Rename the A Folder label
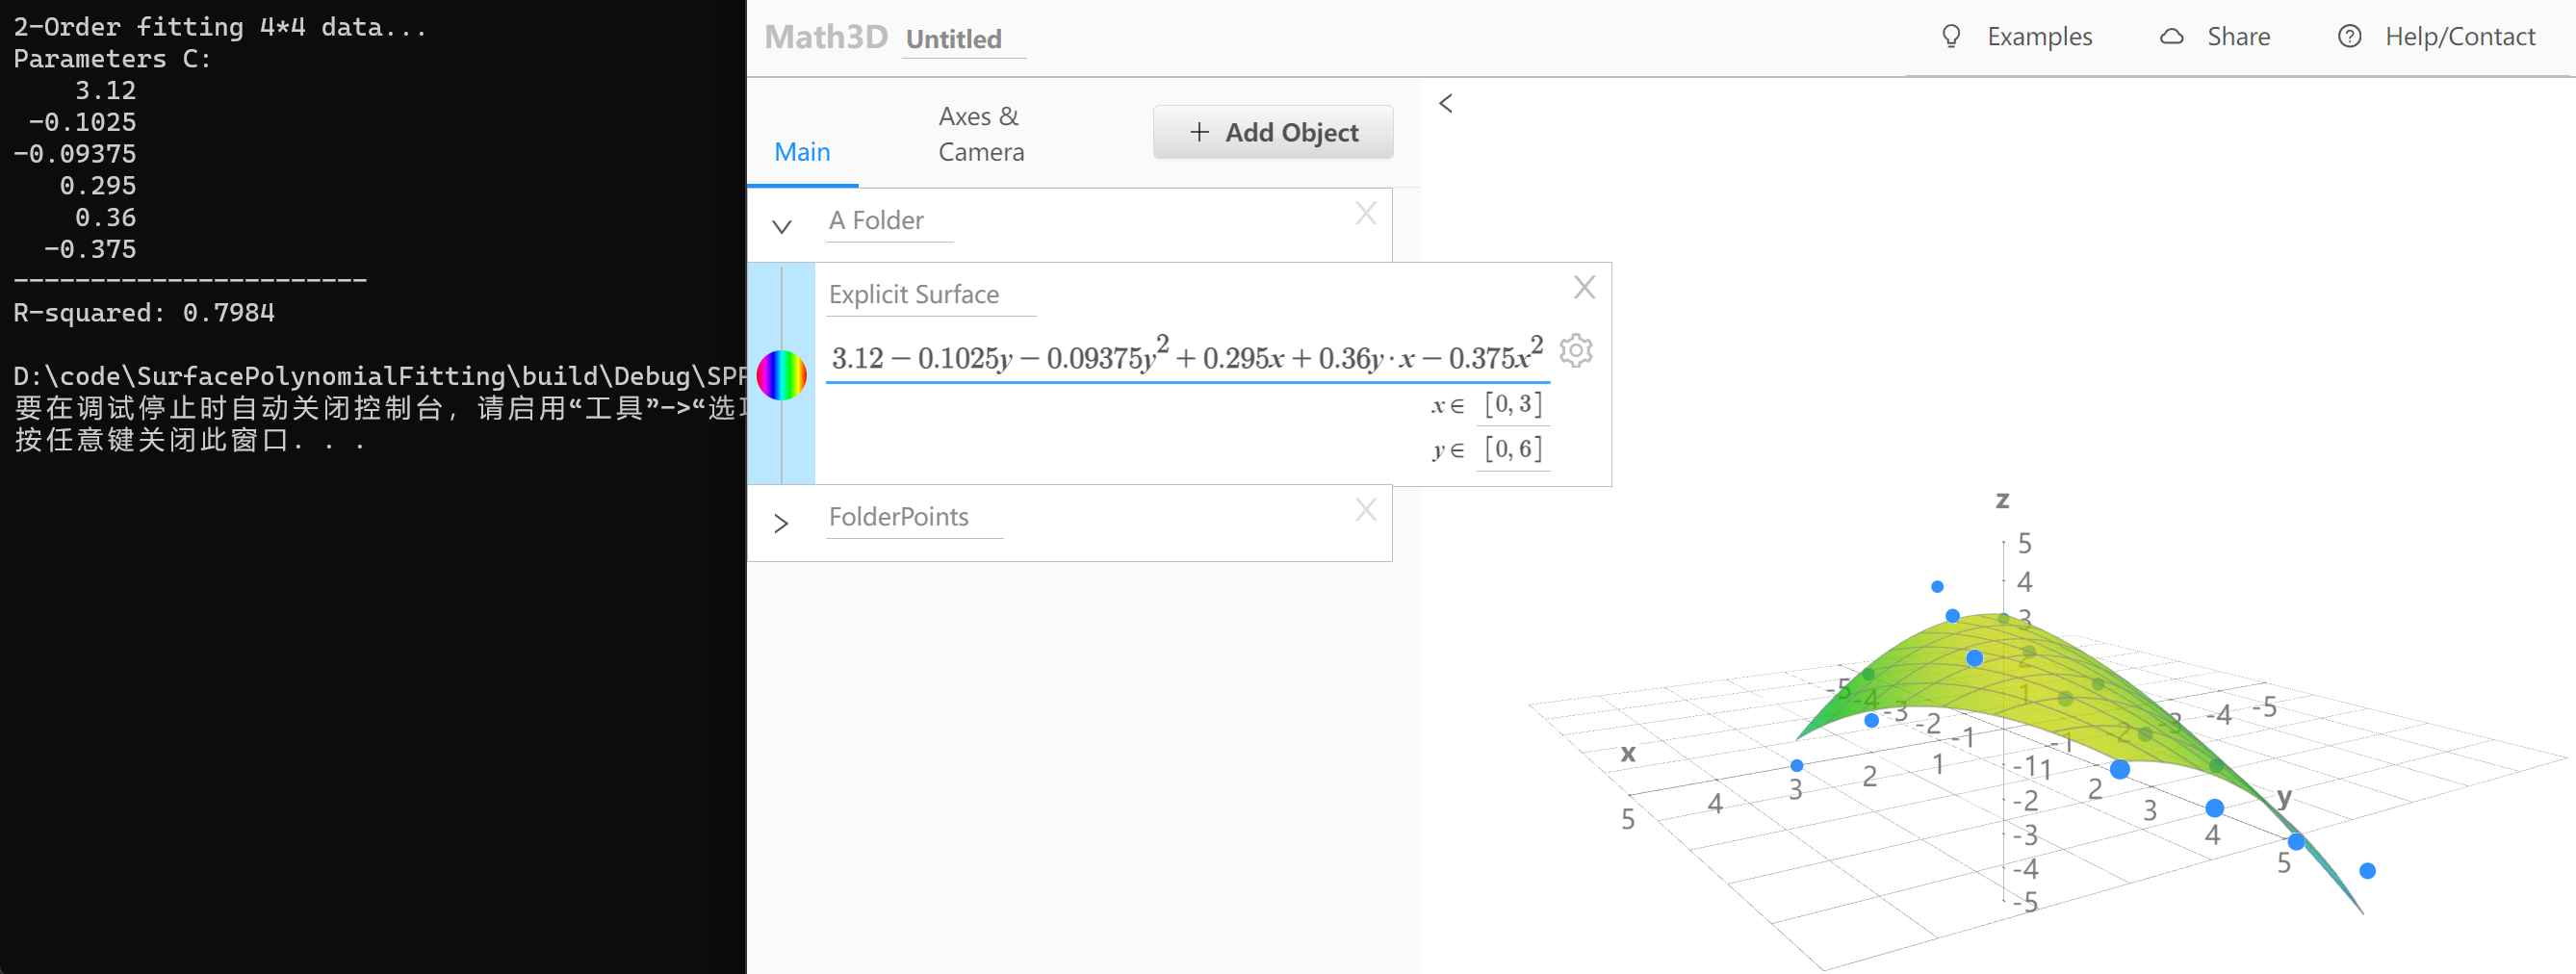 click(889, 220)
